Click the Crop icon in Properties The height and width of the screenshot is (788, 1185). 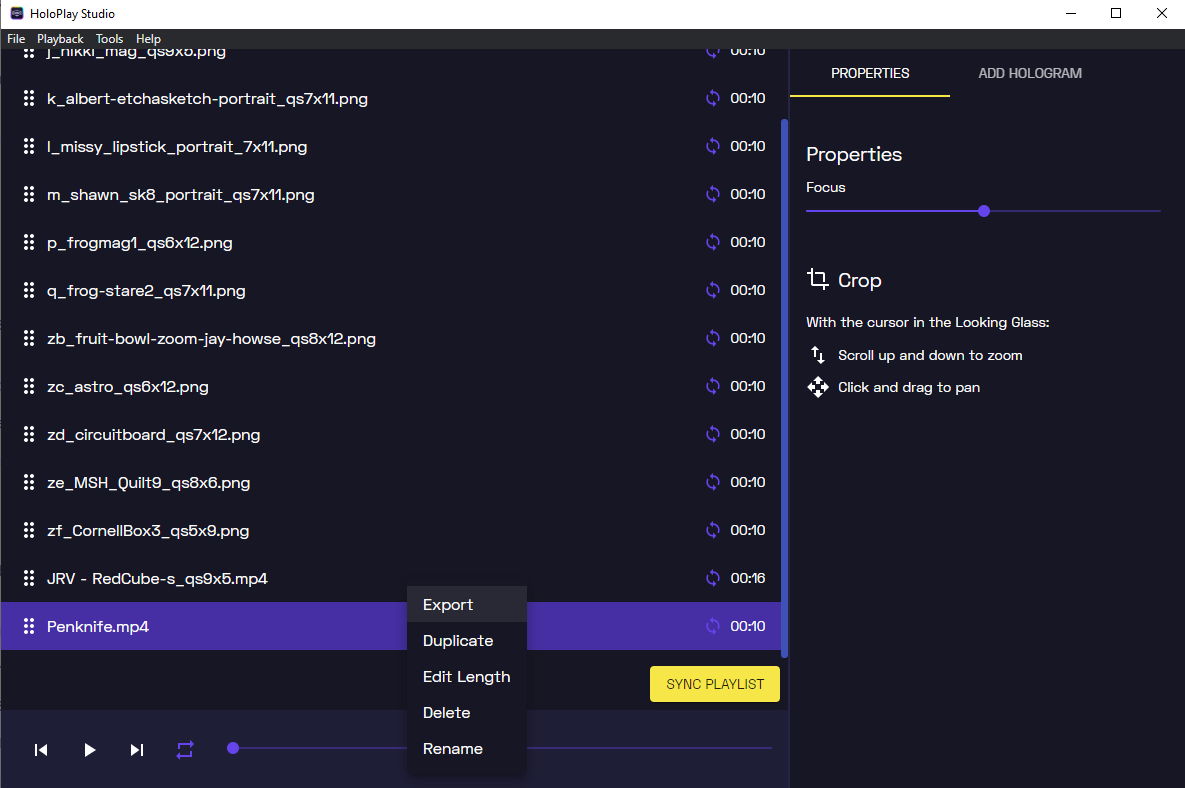(x=818, y=280)
